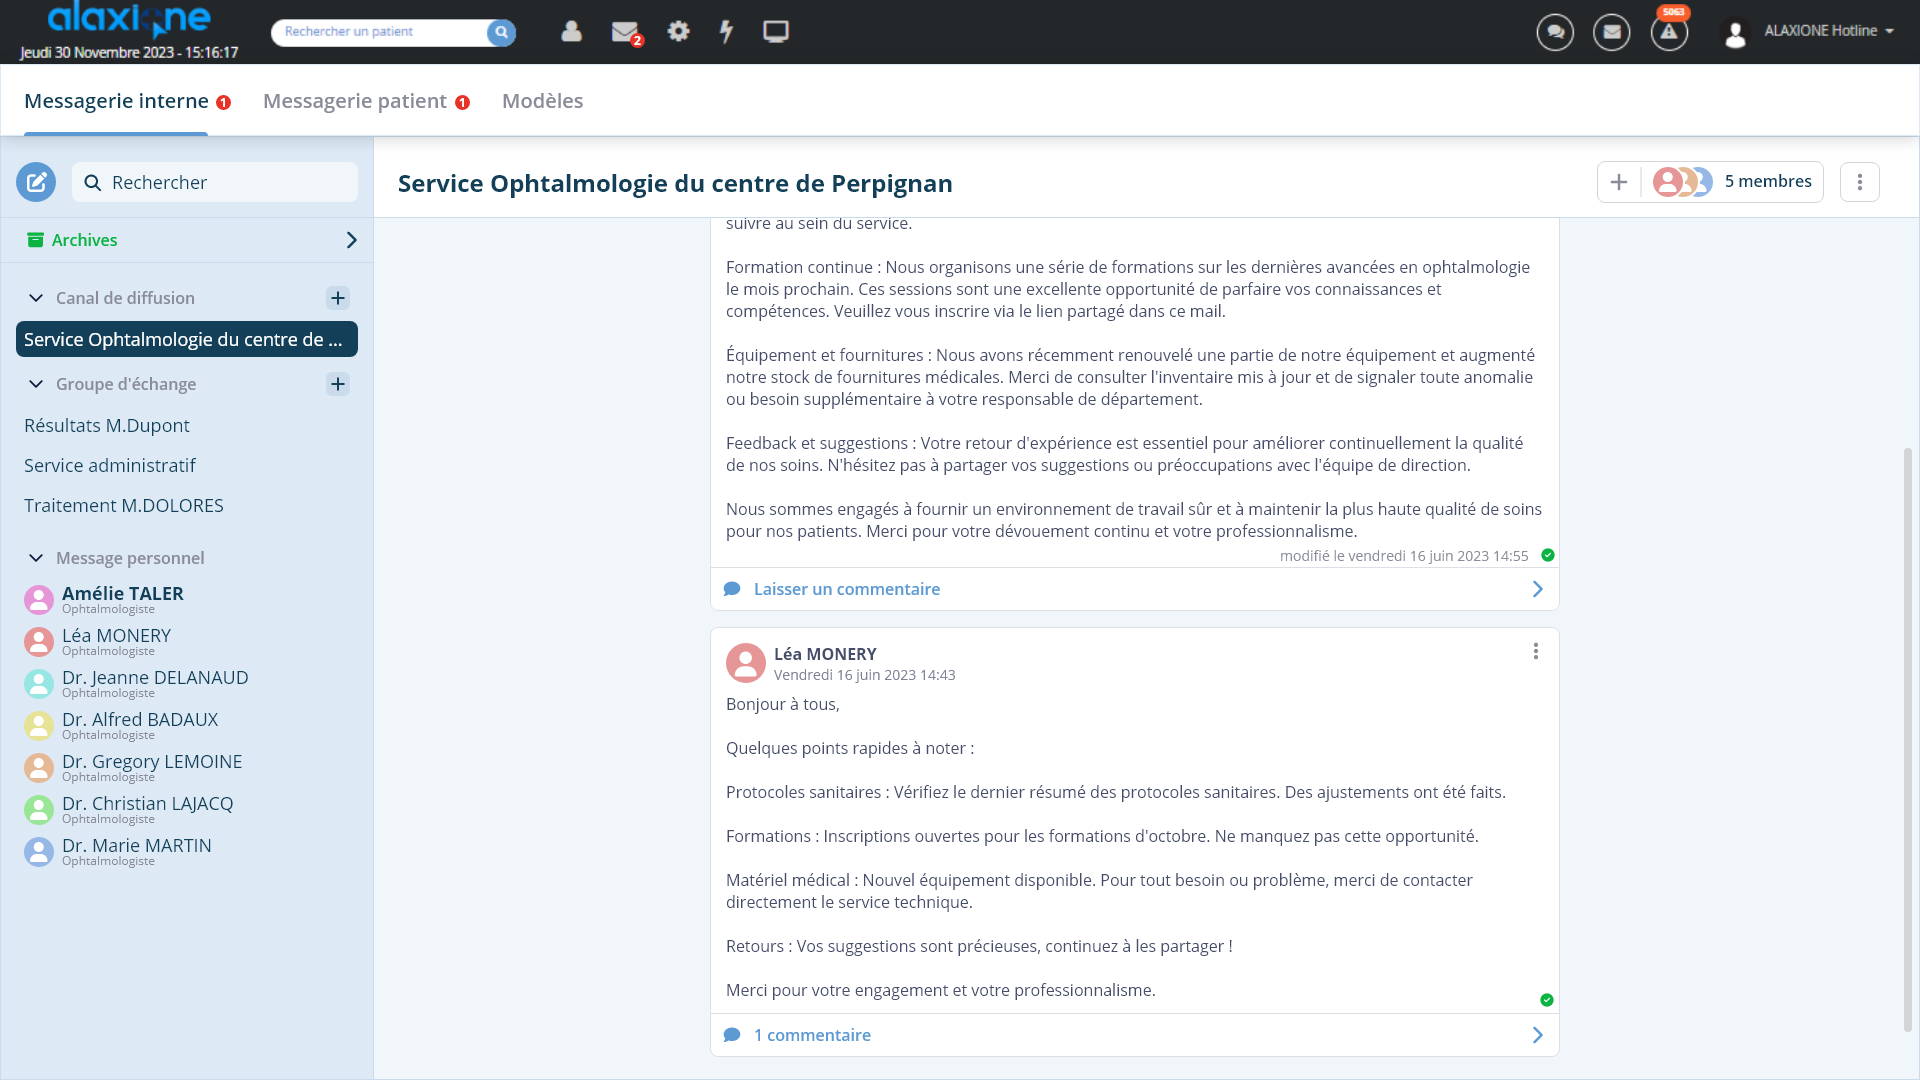The height and width of the screenshot is (1080, 1920).
Task: Open the Modèles tab
Action: [x=542, y=101]
